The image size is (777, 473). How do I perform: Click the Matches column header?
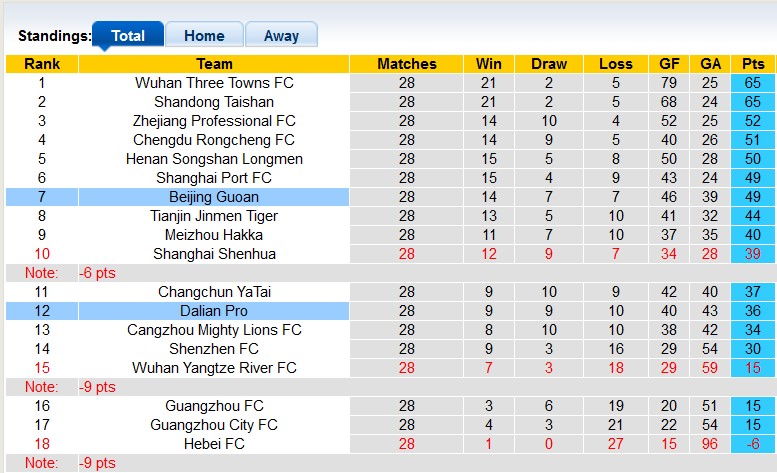407,64
